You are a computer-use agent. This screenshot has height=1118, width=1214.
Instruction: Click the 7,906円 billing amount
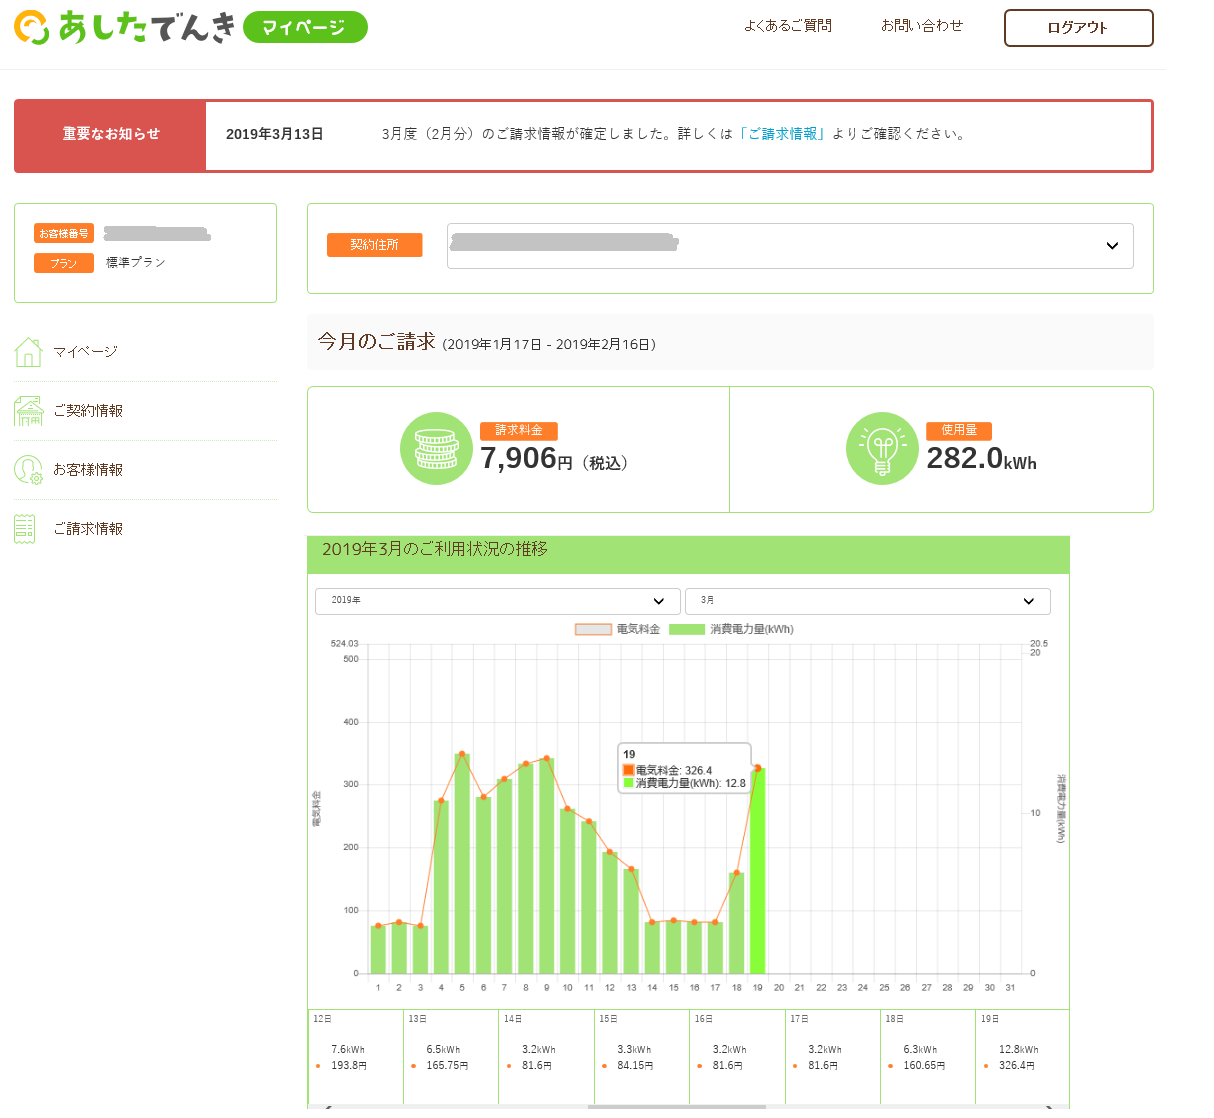point(554,459)
